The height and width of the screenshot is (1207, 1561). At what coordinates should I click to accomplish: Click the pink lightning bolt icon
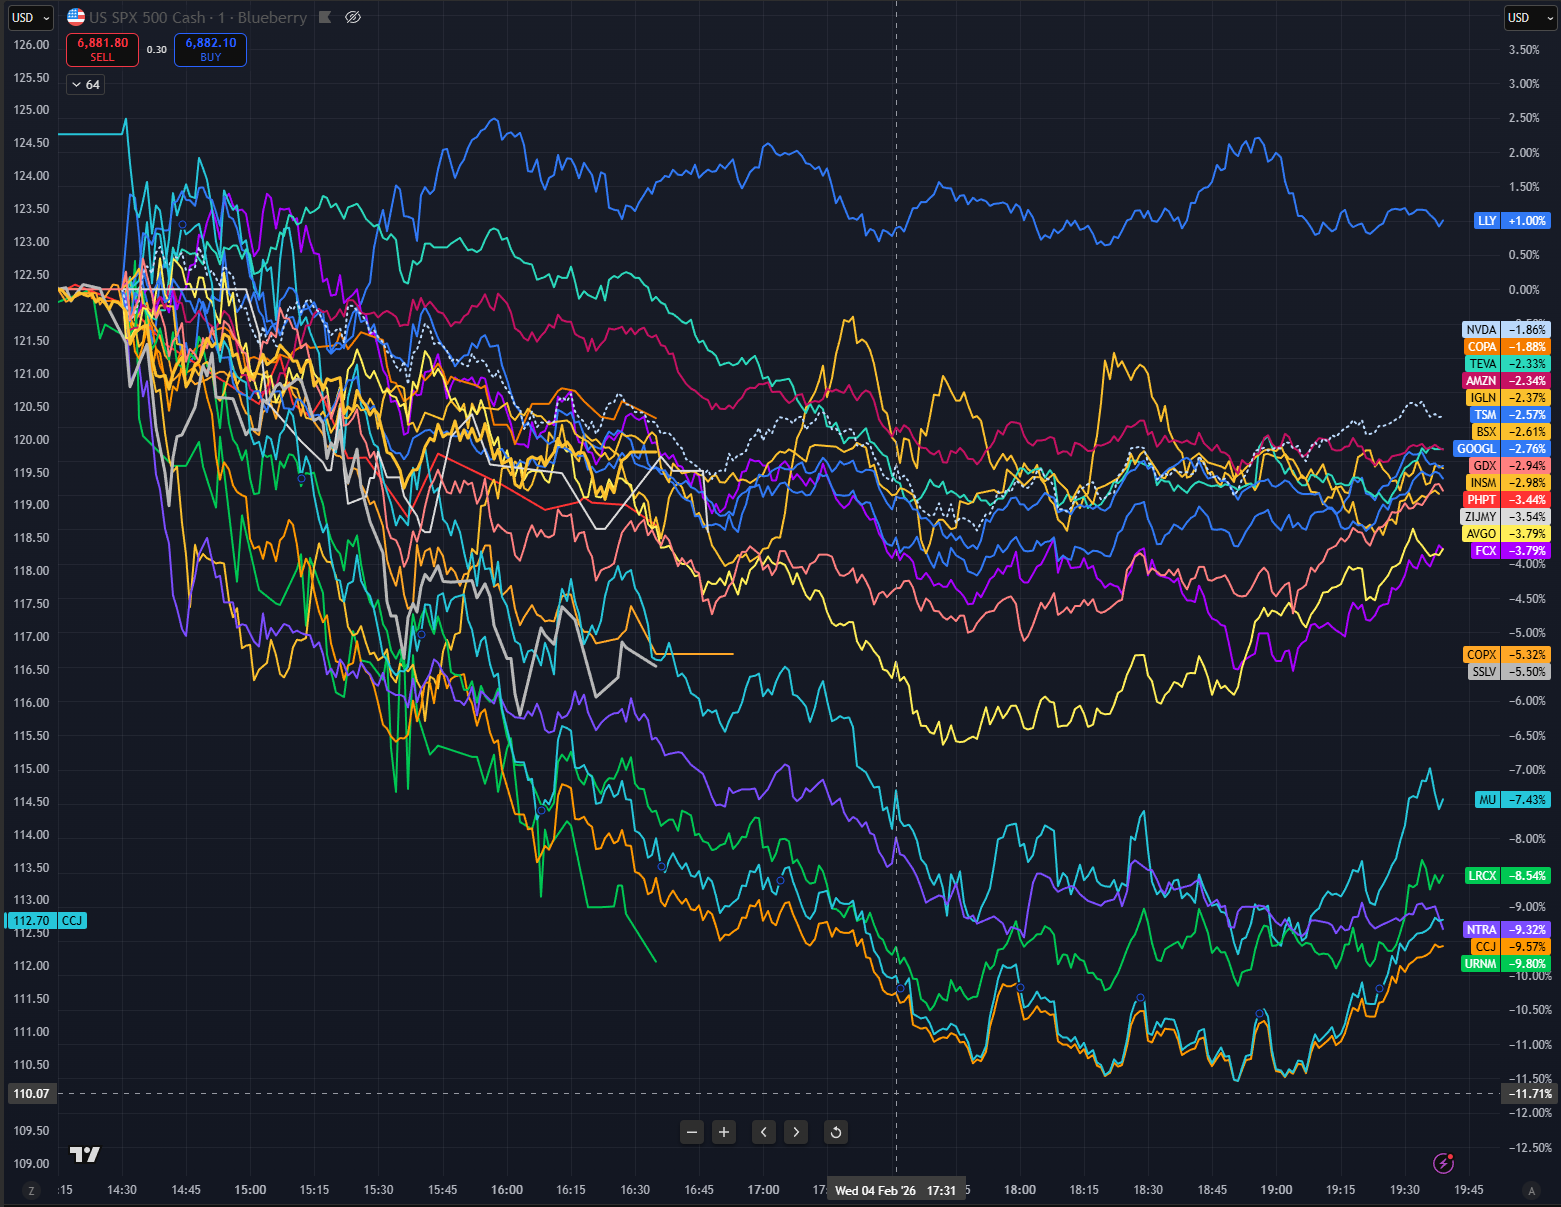tap(1443, 1162)
